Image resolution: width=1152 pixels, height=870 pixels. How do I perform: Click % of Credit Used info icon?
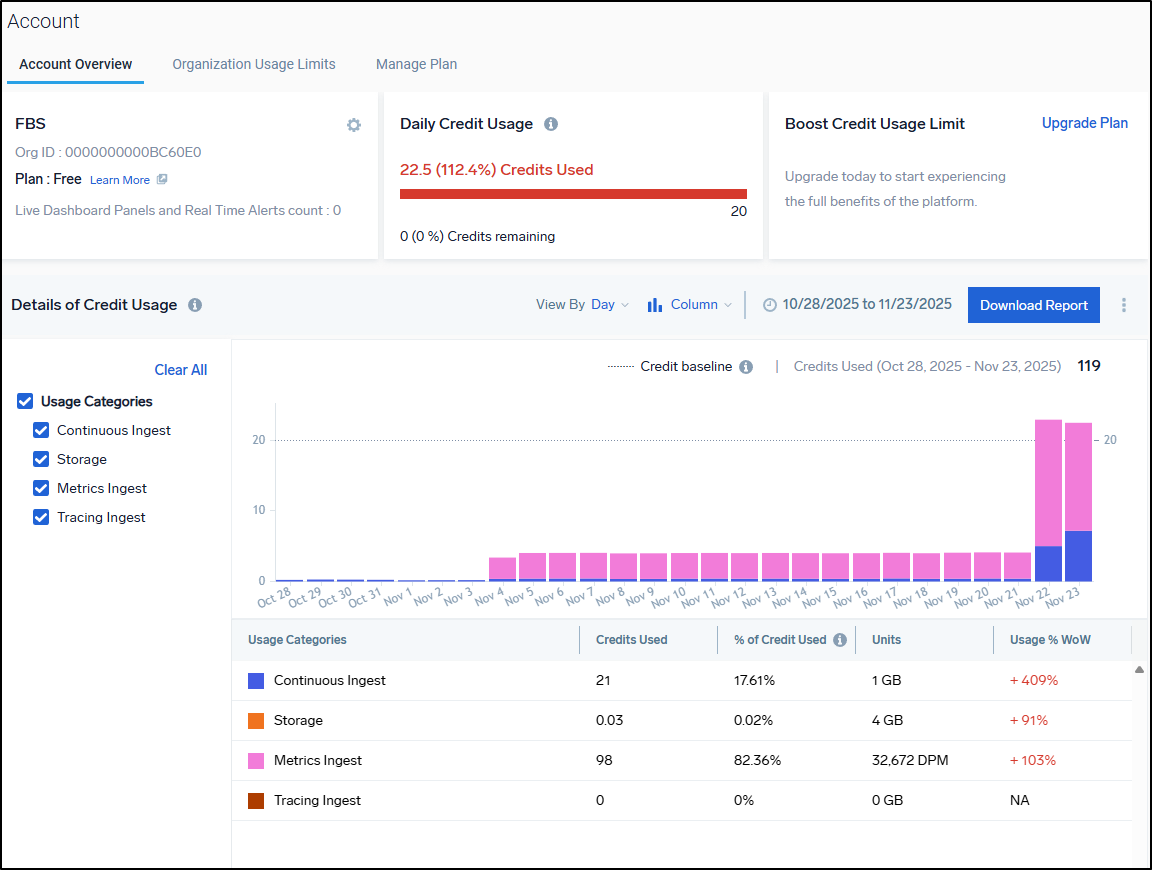coord(840,640)
